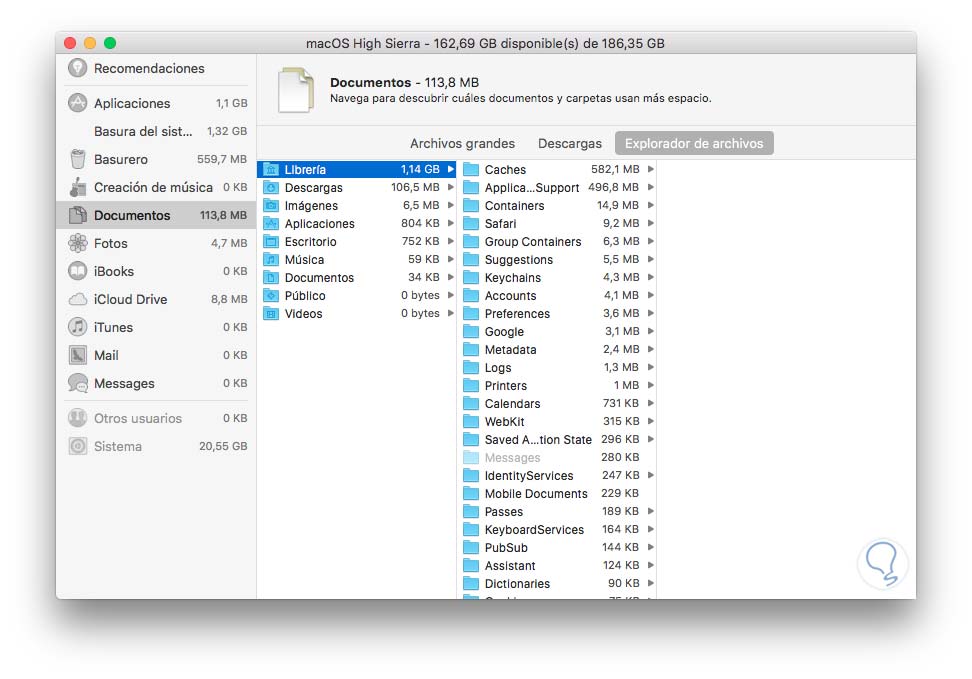Select the Application Support folder row
972x679 pixels.
[x=558, y=187]
